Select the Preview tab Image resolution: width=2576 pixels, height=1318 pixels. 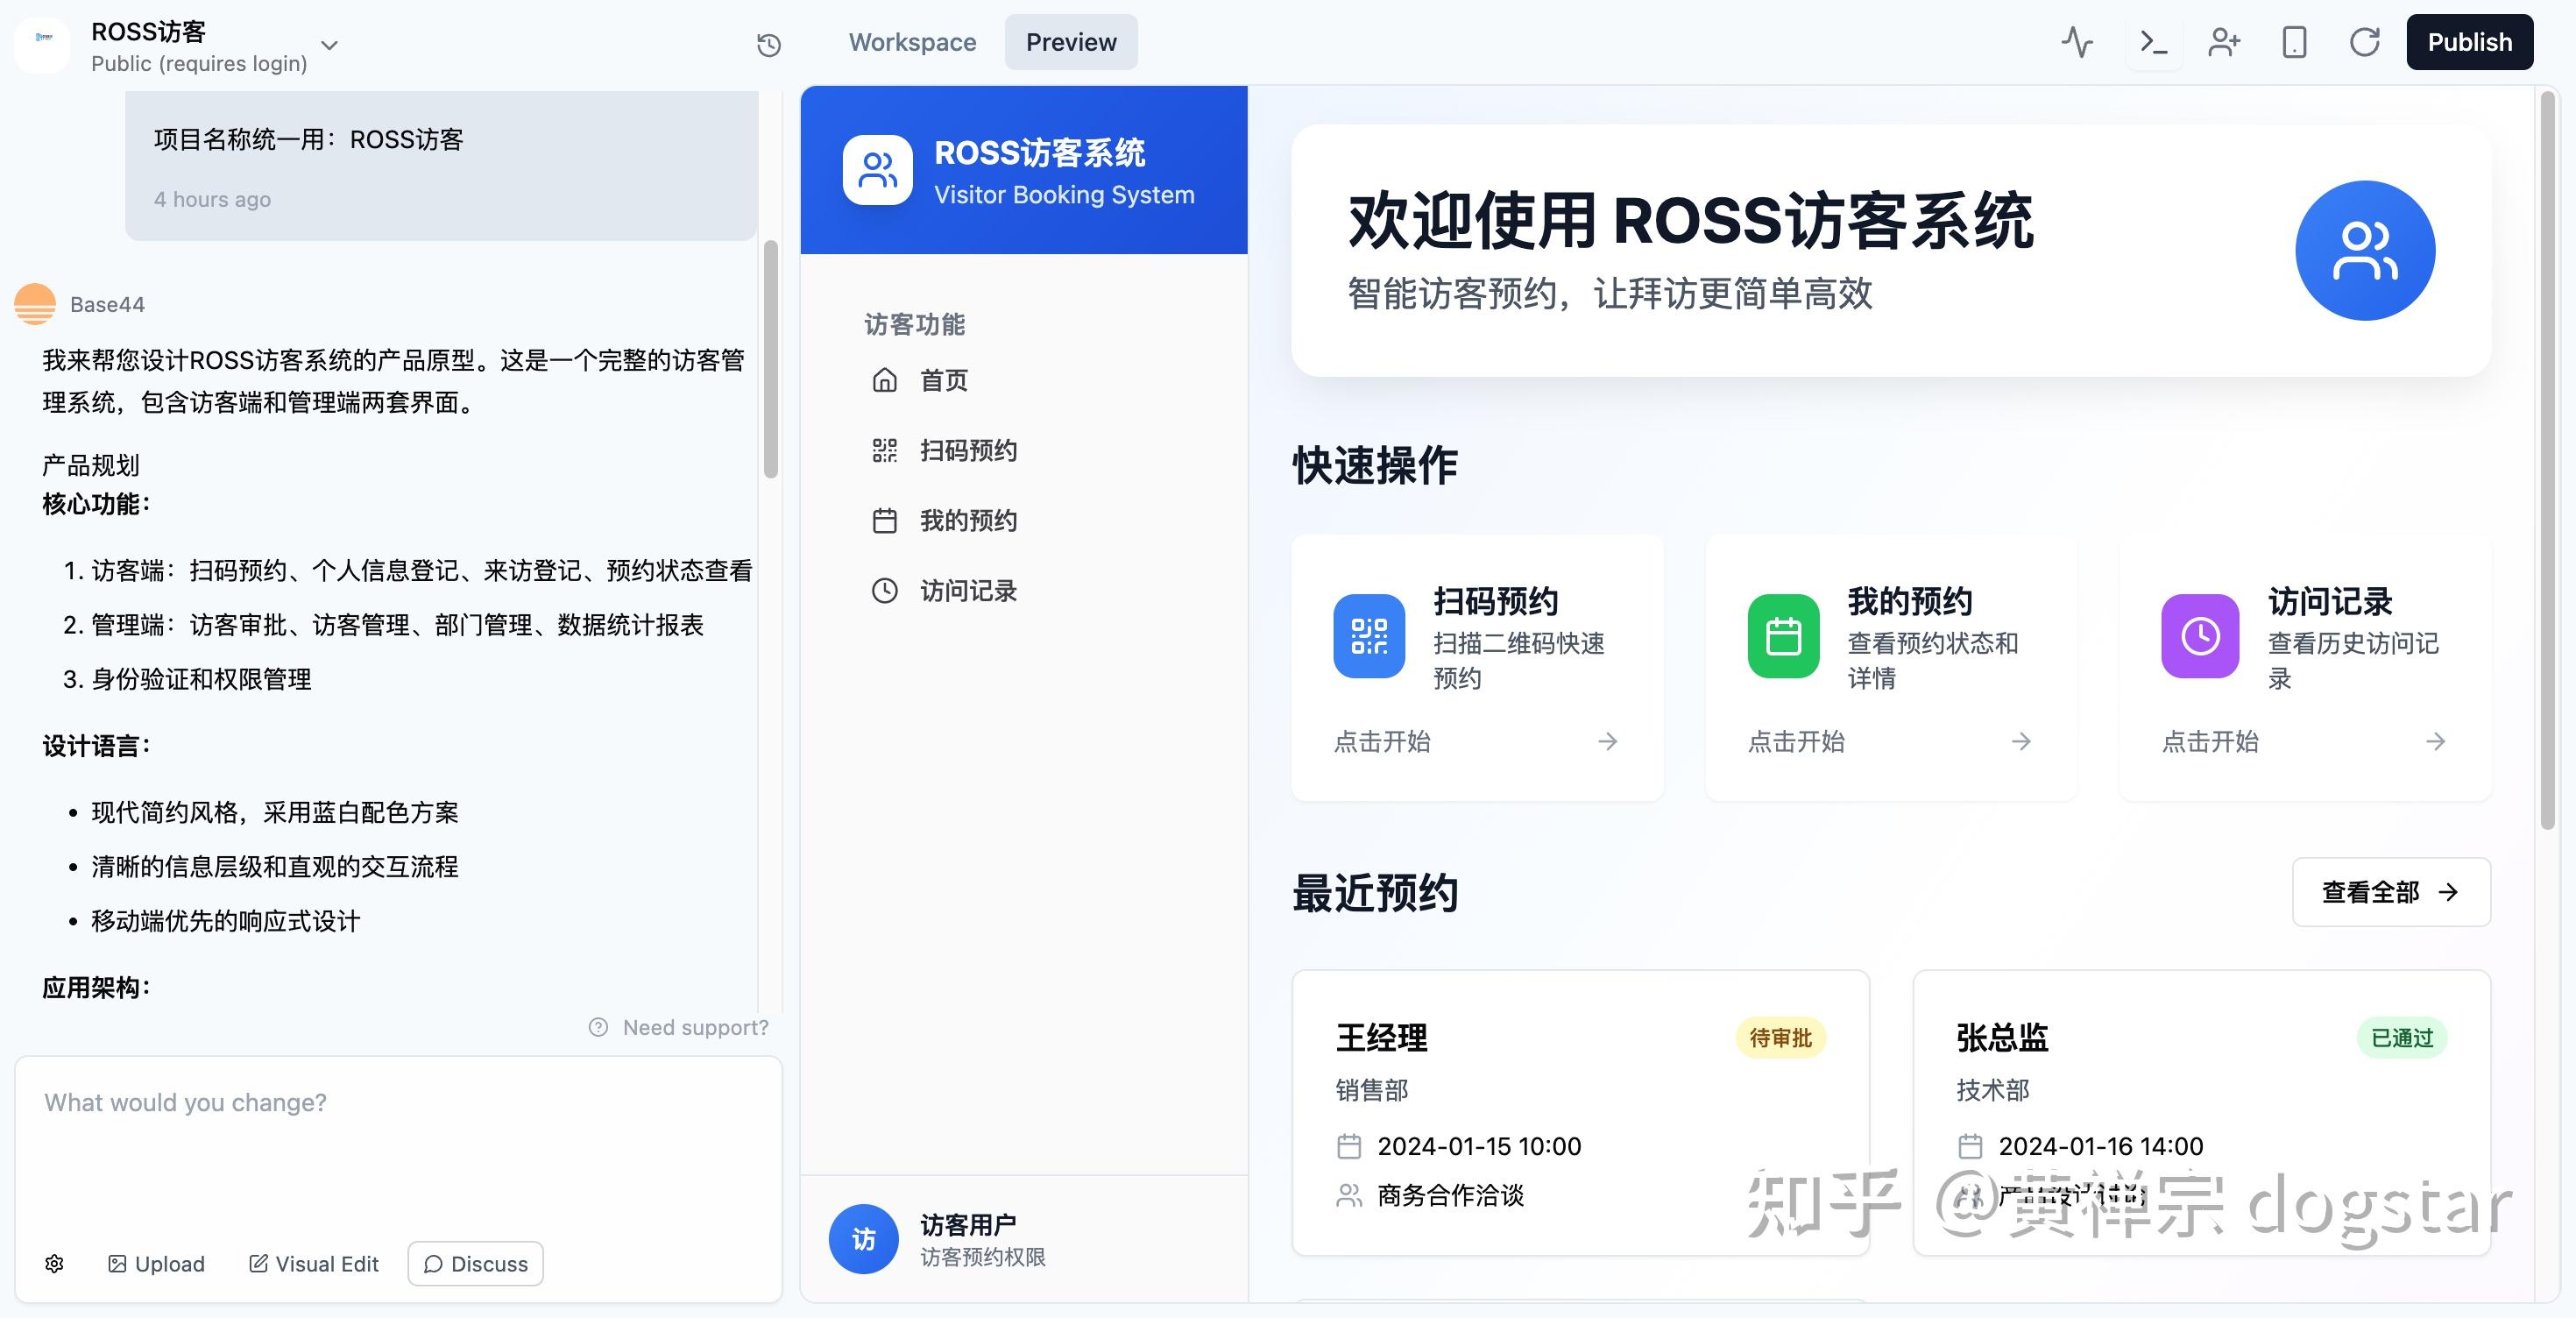coord(1071,42)
